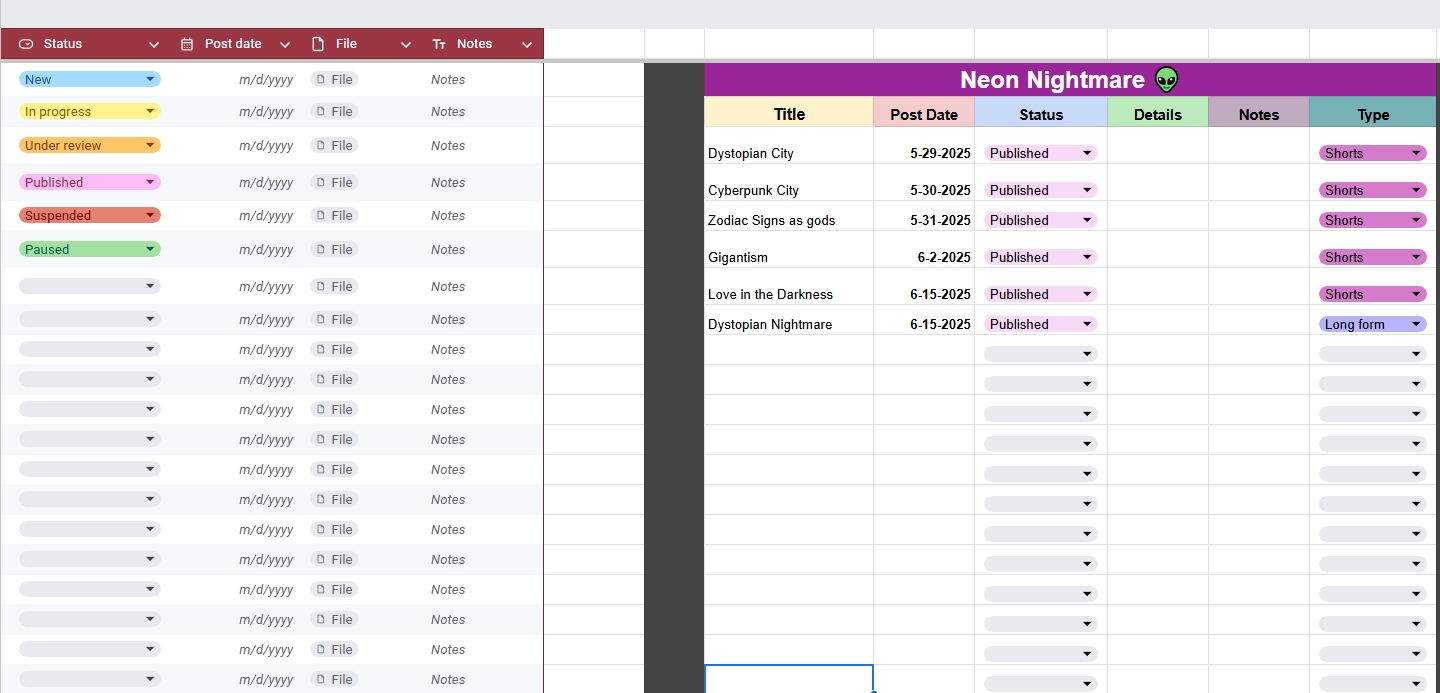Click the File chip in the In progress row
1440x693 pixels.
tap(334, 111)
